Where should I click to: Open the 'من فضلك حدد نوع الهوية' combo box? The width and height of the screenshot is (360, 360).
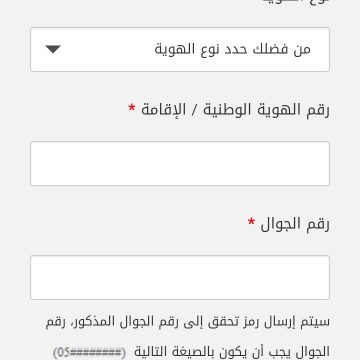coord(180,49)
